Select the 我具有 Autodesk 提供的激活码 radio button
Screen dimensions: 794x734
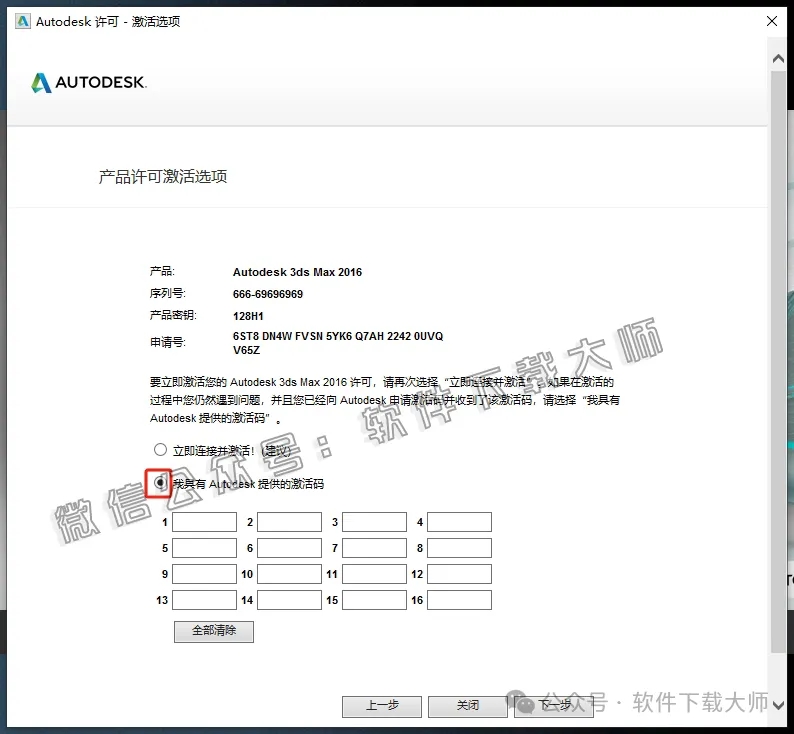(x=160, y=483)
